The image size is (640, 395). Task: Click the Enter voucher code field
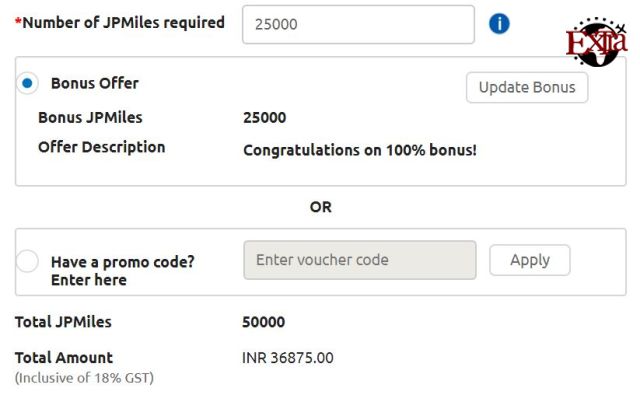click(360, 260)
